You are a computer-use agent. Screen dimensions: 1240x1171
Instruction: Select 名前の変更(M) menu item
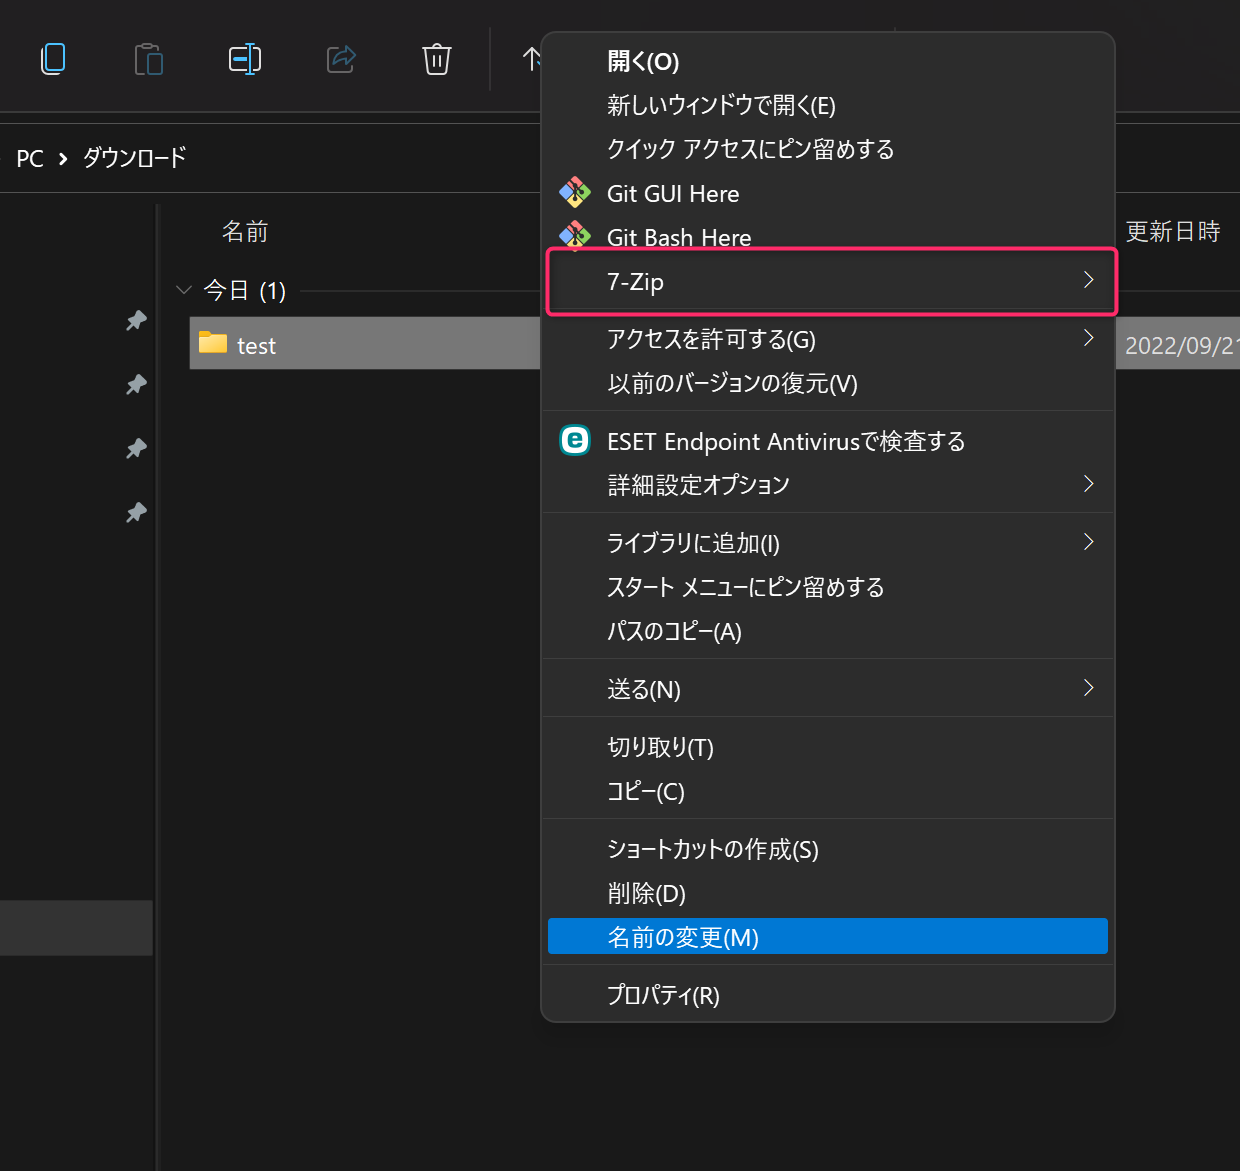coord(827,937)
